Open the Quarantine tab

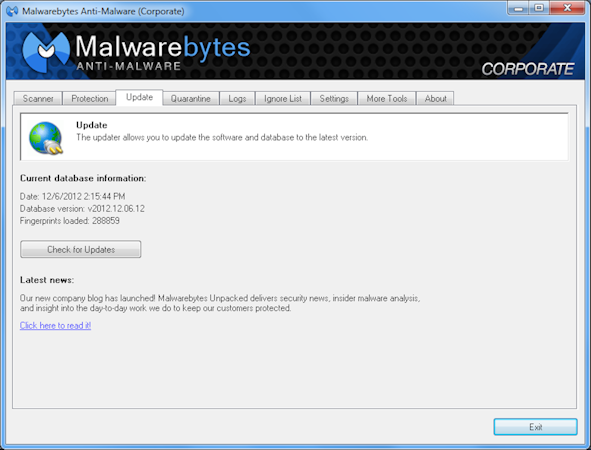coord(190,98)
